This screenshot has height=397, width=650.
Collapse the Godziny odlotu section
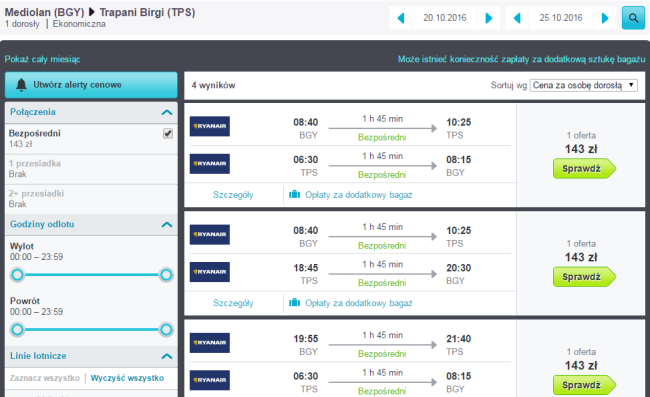tap(167, 225)
